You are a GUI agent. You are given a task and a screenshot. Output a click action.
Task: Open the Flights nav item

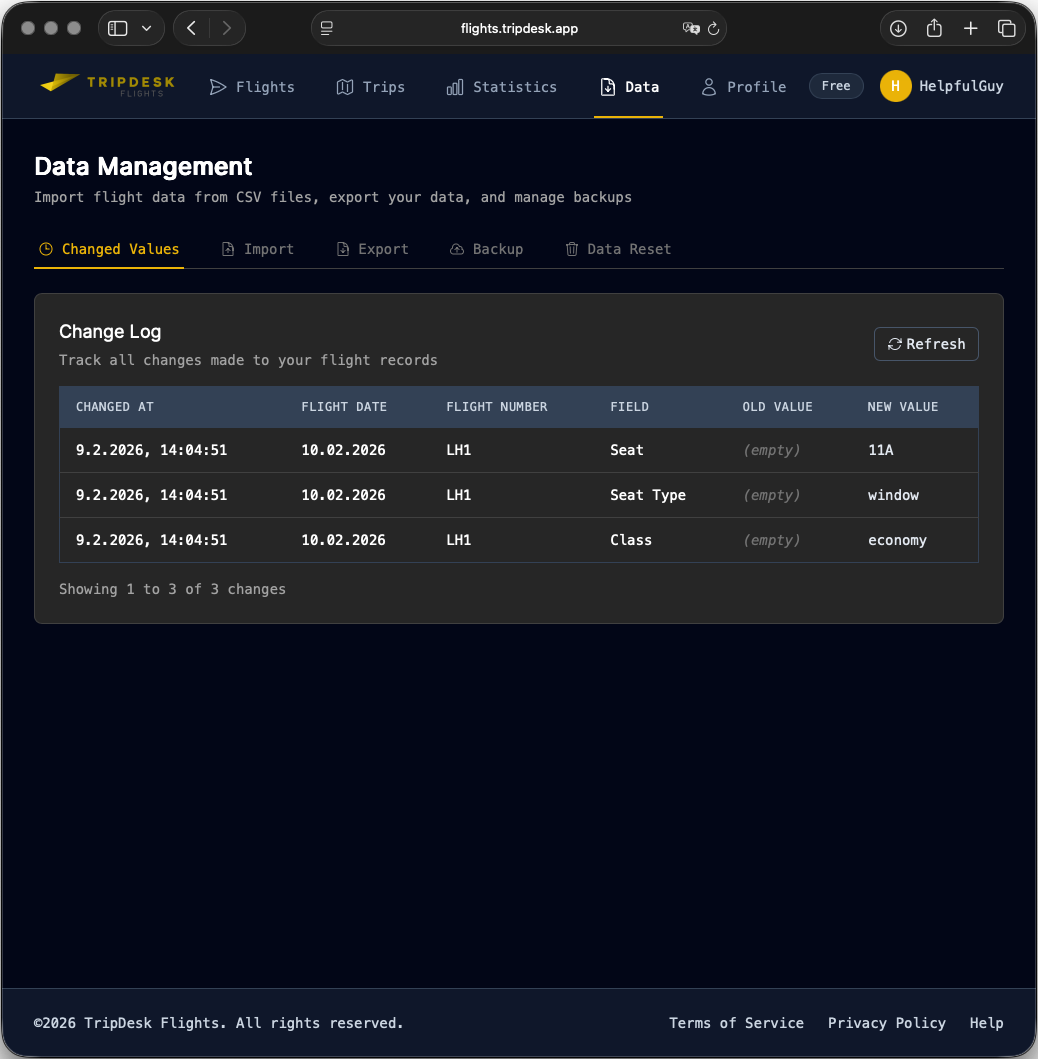(x=252, y=87)
